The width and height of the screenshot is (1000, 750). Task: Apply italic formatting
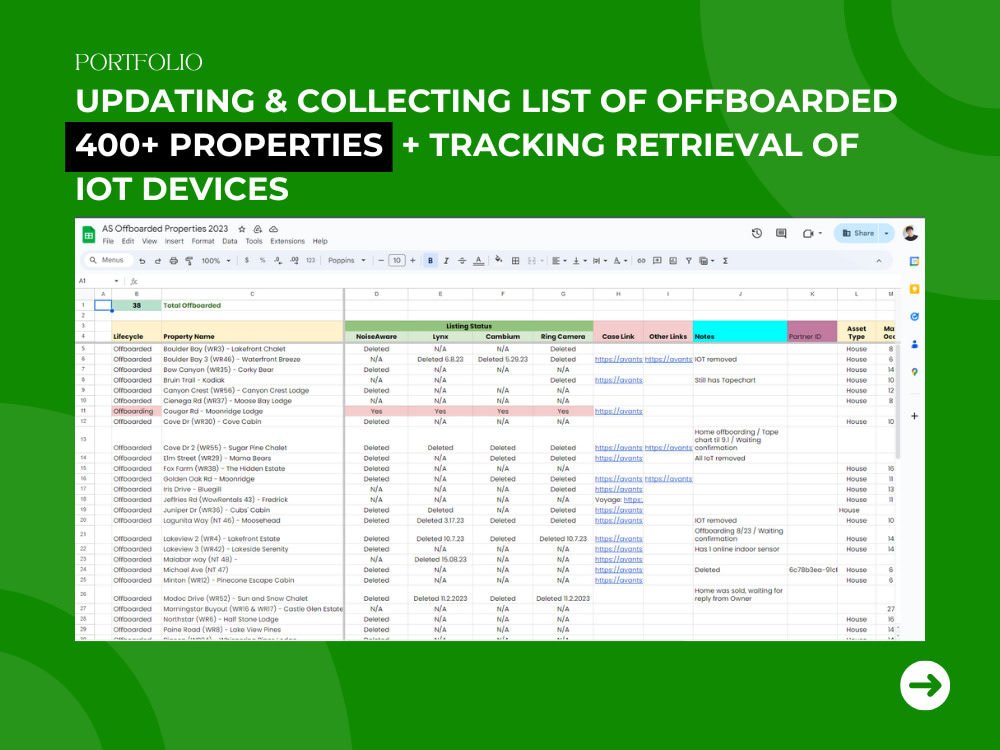pos(446,261)
